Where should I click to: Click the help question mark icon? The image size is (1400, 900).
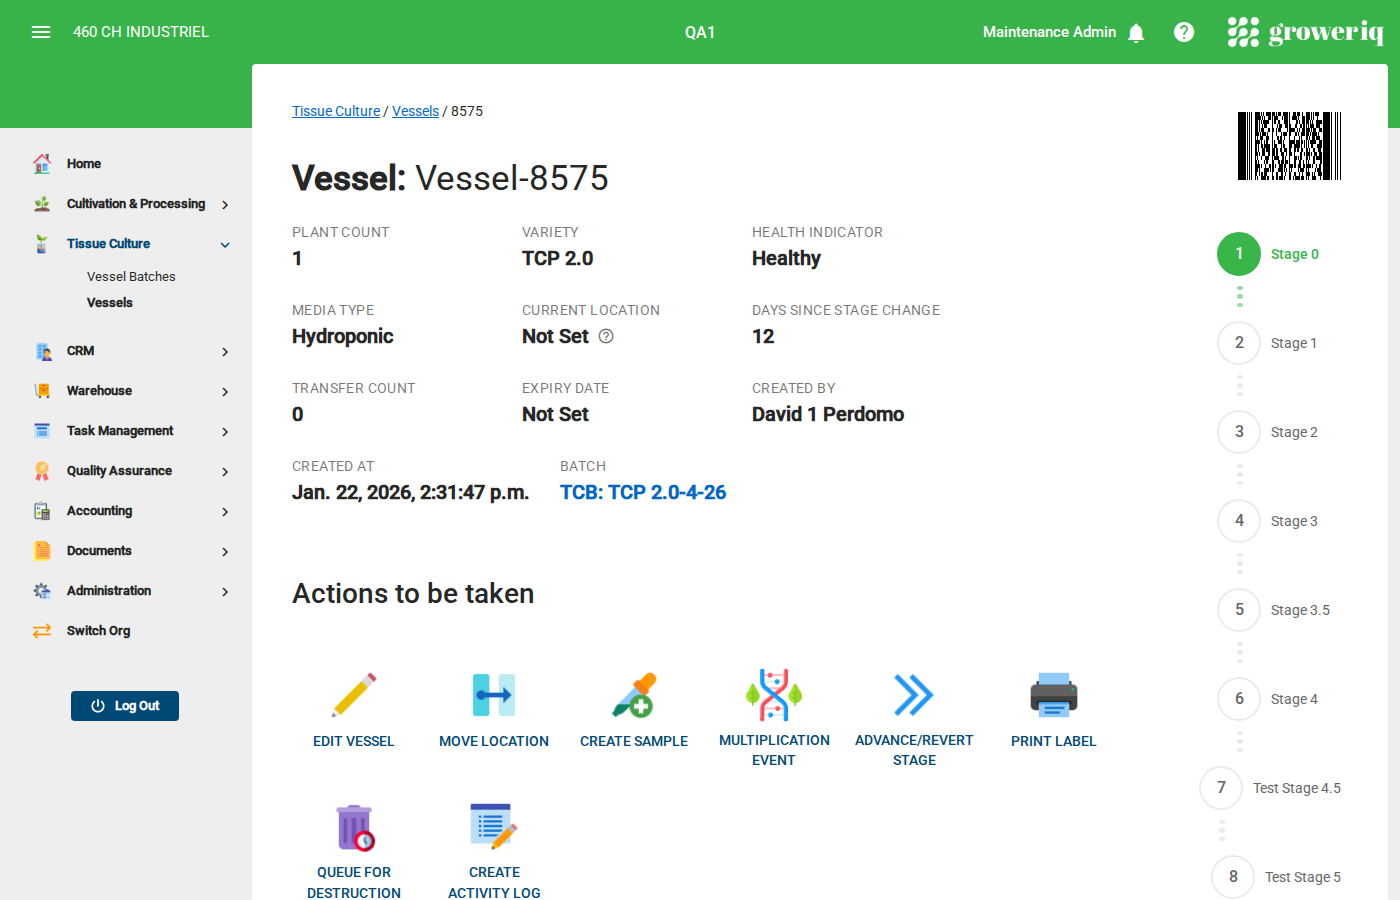click(x=1184, y=31)
